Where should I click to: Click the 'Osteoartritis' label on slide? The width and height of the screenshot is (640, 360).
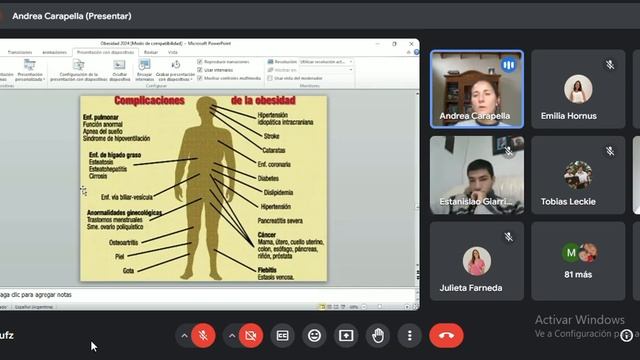click(x=123, y=242)
